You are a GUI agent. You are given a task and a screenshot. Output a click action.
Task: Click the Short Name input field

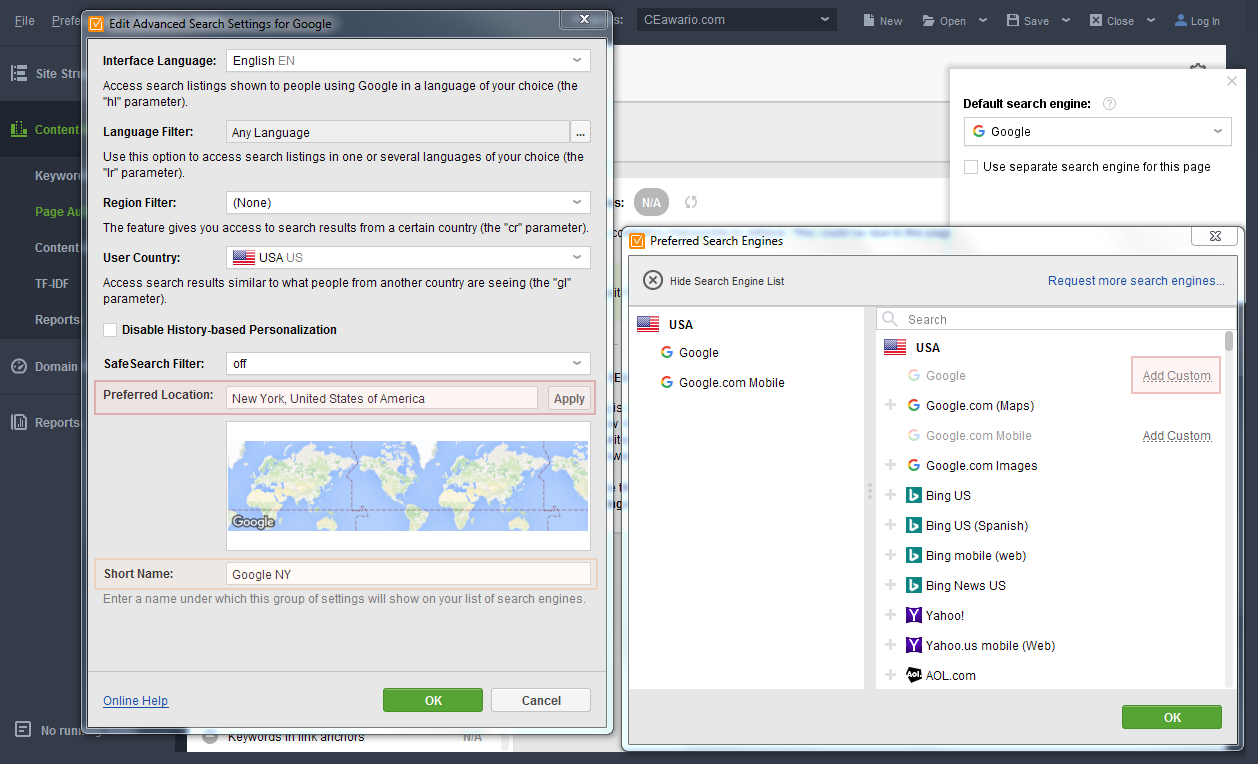(x=408, y=574)
